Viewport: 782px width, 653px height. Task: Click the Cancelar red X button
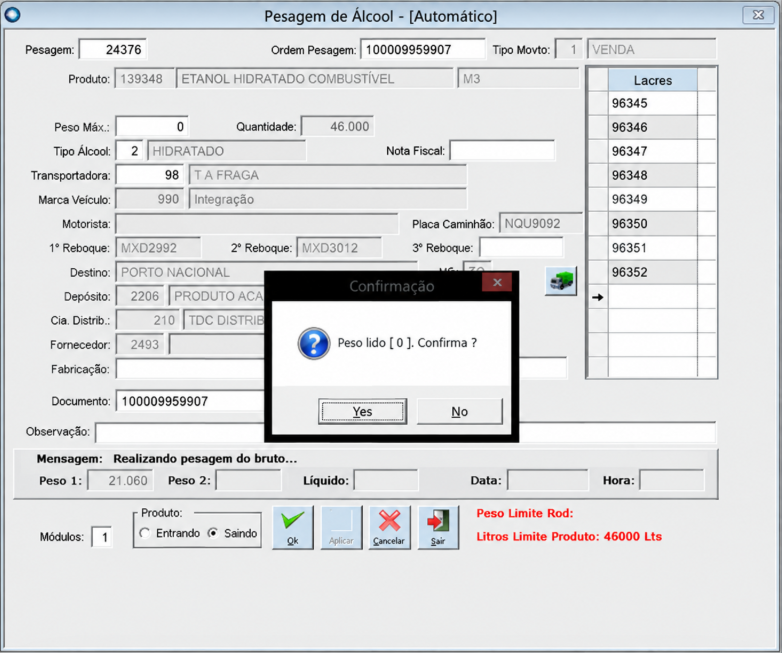389,528
